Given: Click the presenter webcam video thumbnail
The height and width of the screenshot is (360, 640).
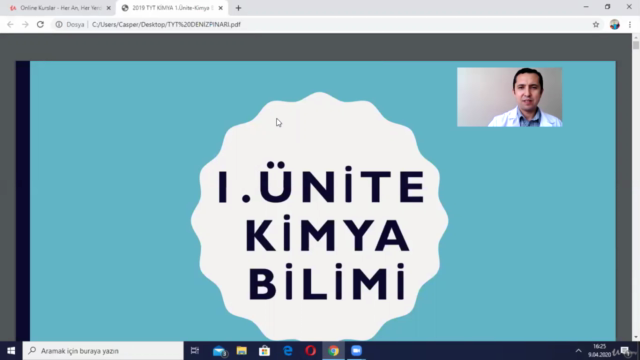Looking at the screenshot, I should coord(509,97).
